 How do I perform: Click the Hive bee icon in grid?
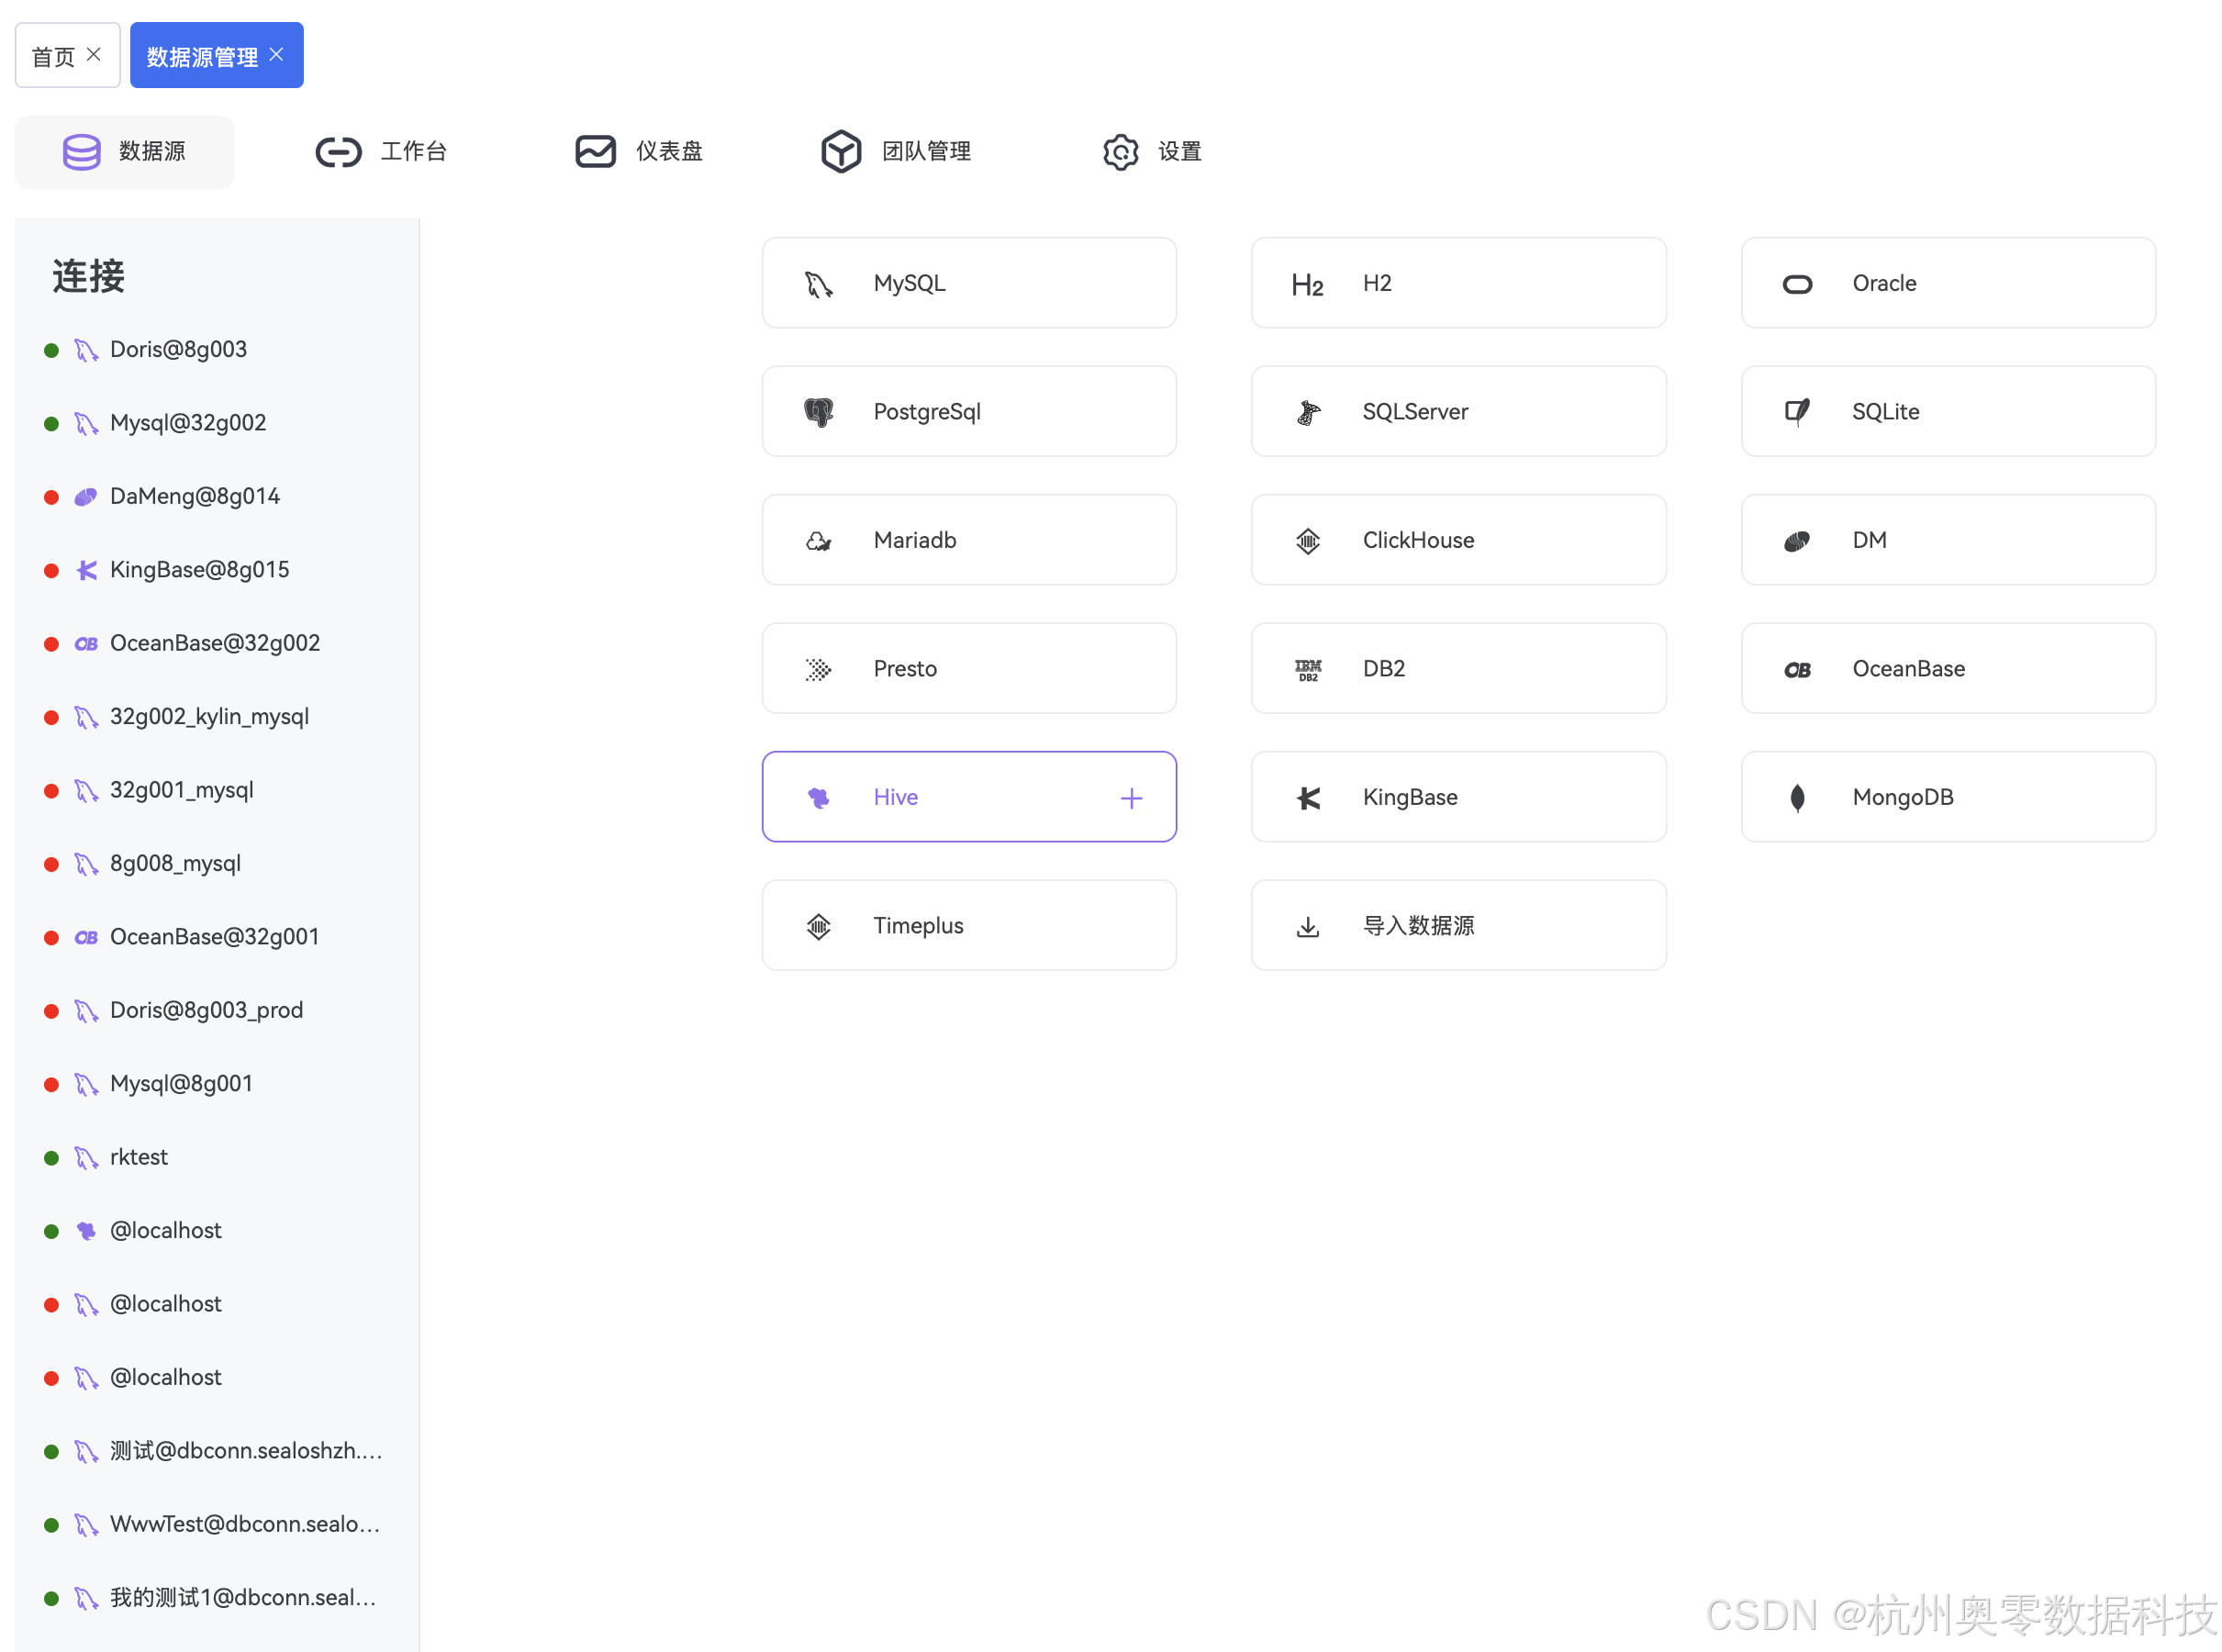point(818,798)
